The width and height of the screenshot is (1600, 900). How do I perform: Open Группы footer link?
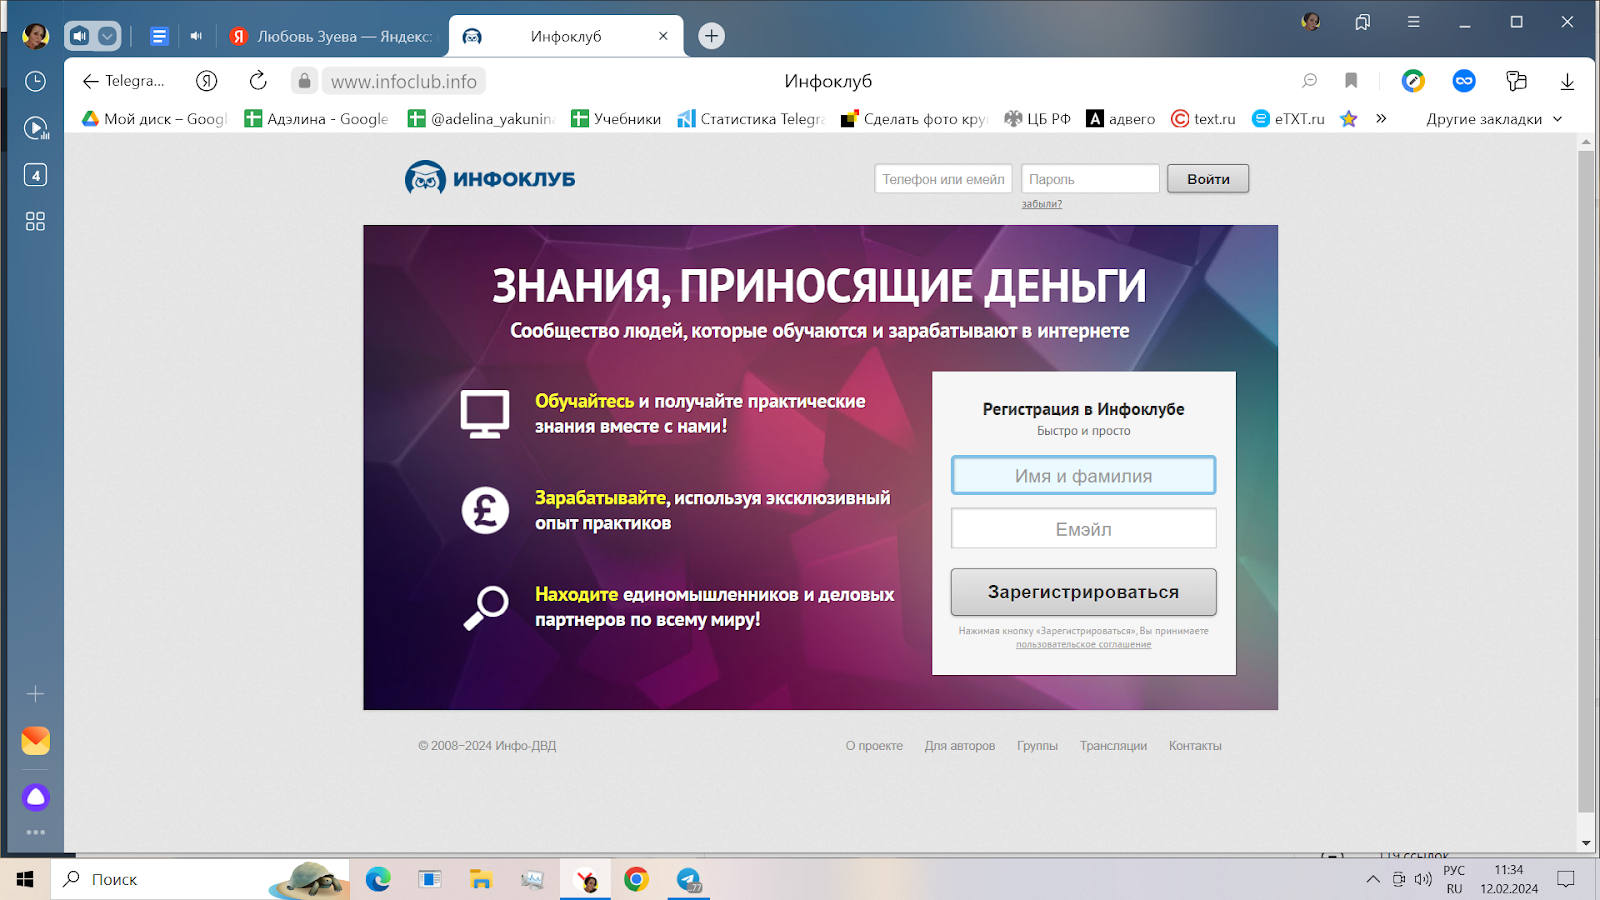pos(1037,746)
